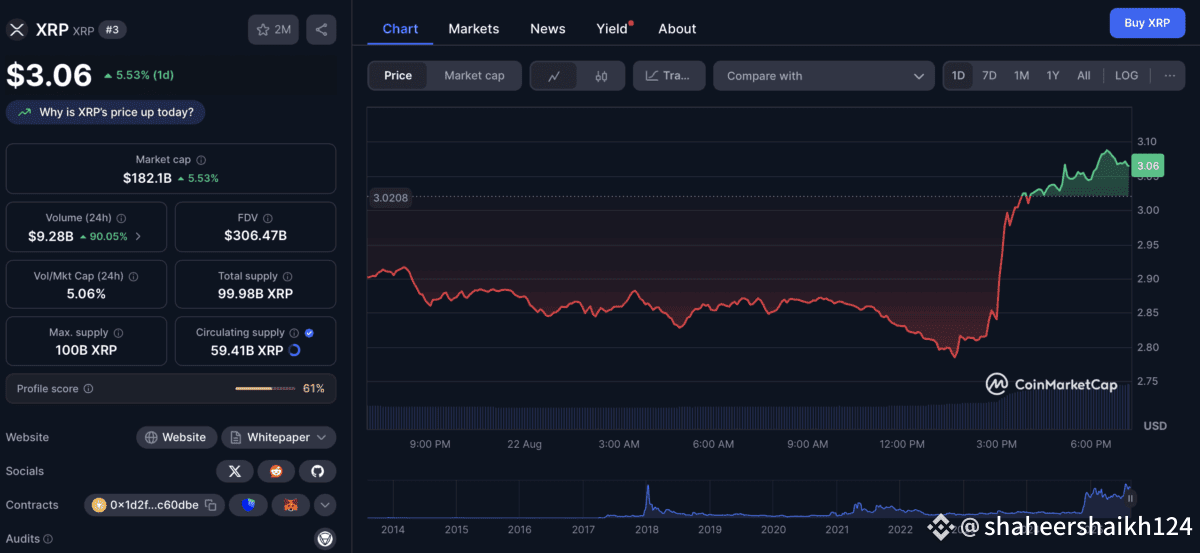The image size is (1200, 553).
Task: Open Reddit social link
Action: tap(276, 471)
